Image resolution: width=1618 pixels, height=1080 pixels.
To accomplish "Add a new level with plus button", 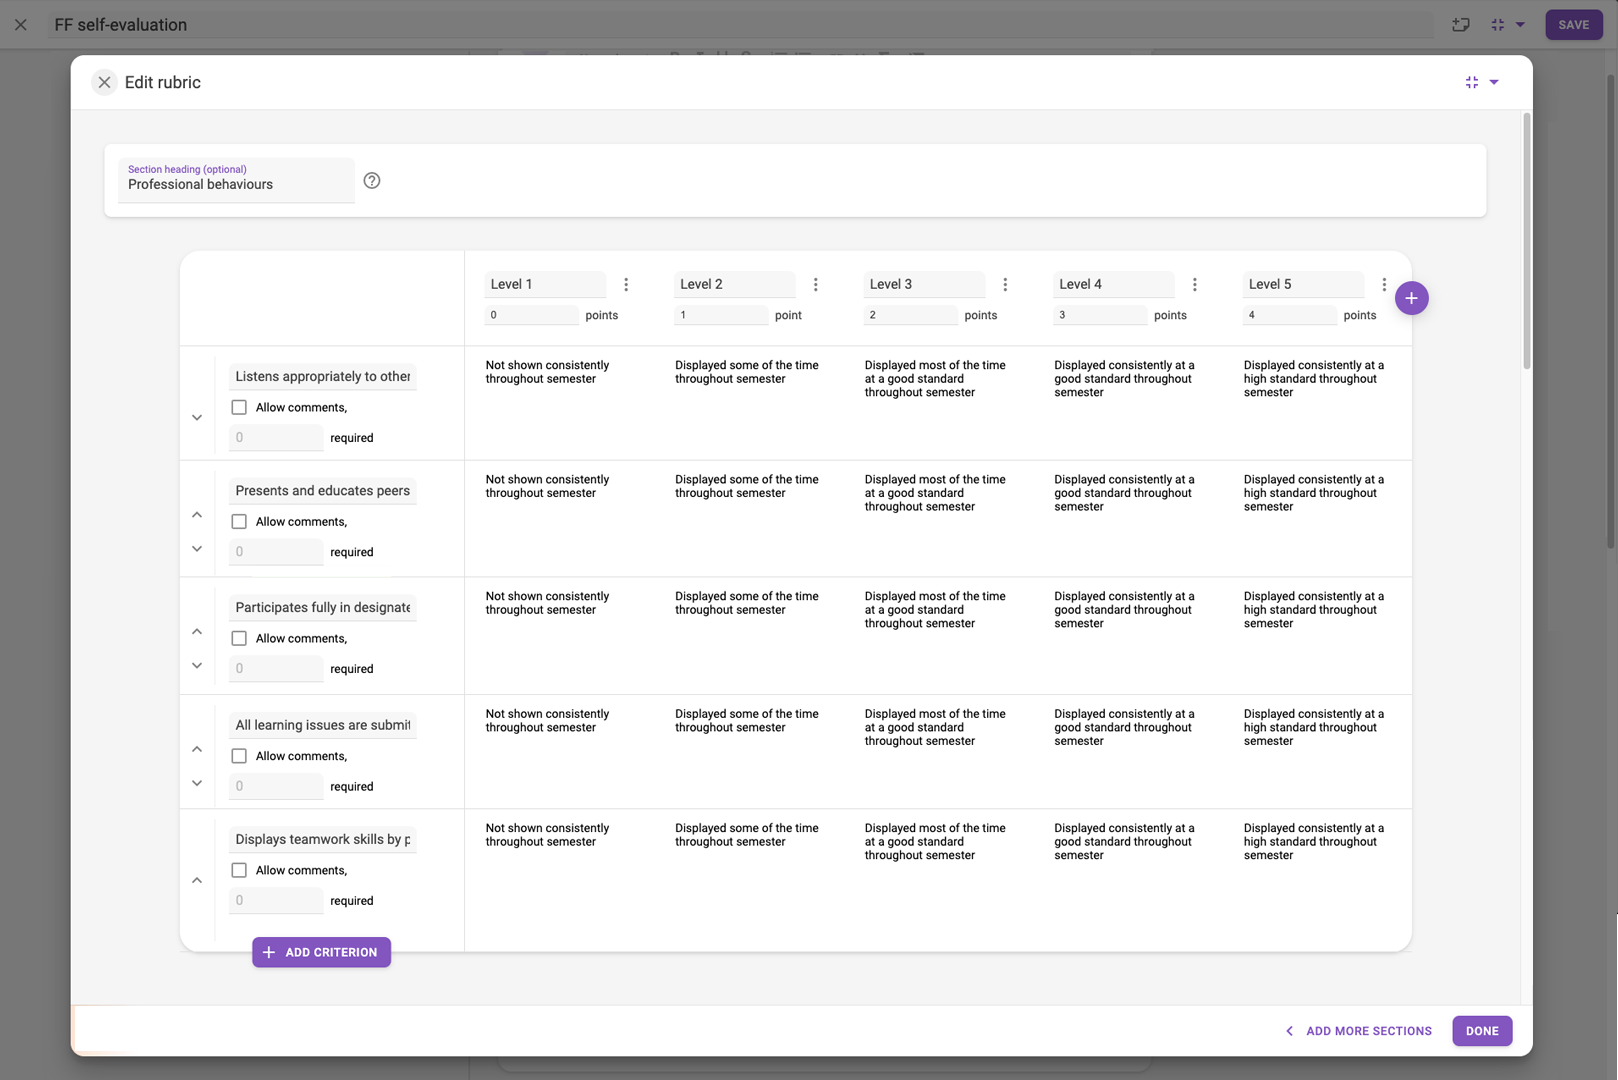I will pyautogui.click(x=1411, y=298).
